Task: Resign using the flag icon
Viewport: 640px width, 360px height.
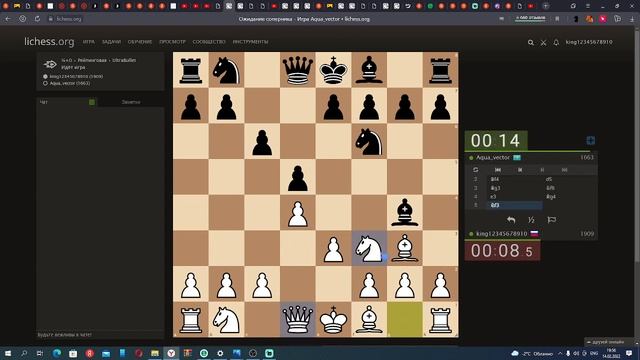Action: tap(551, 220)
